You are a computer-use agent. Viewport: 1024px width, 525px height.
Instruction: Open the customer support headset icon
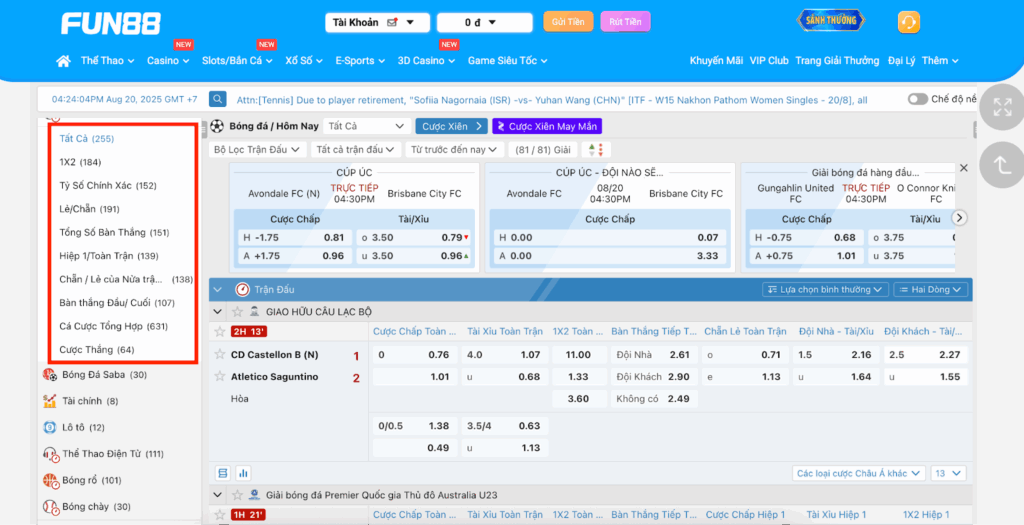coord(908,22)
